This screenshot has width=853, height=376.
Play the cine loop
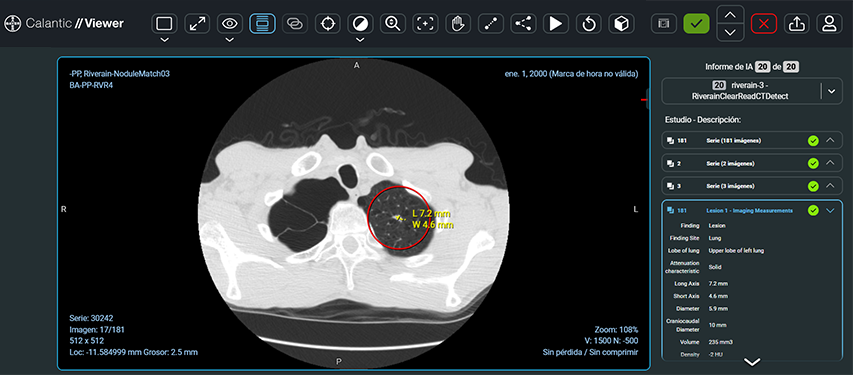pos(556,23)
